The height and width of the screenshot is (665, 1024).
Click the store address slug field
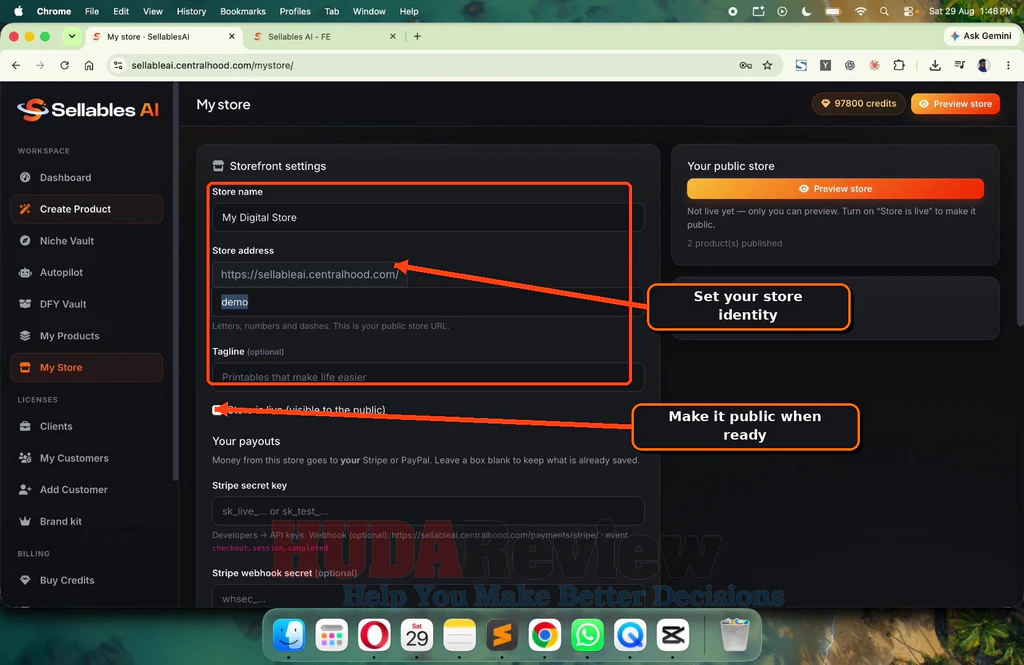(428, 302)
